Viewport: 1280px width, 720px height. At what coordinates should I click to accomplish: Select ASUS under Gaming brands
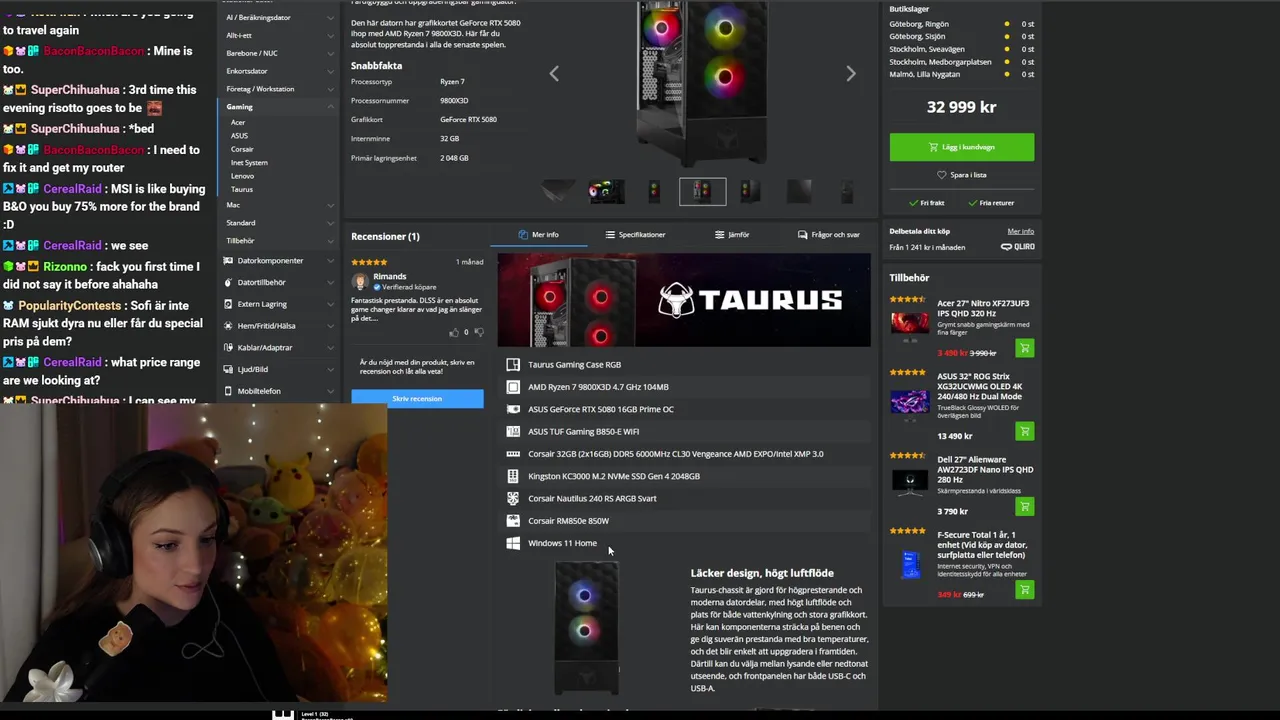pos(239,136)
